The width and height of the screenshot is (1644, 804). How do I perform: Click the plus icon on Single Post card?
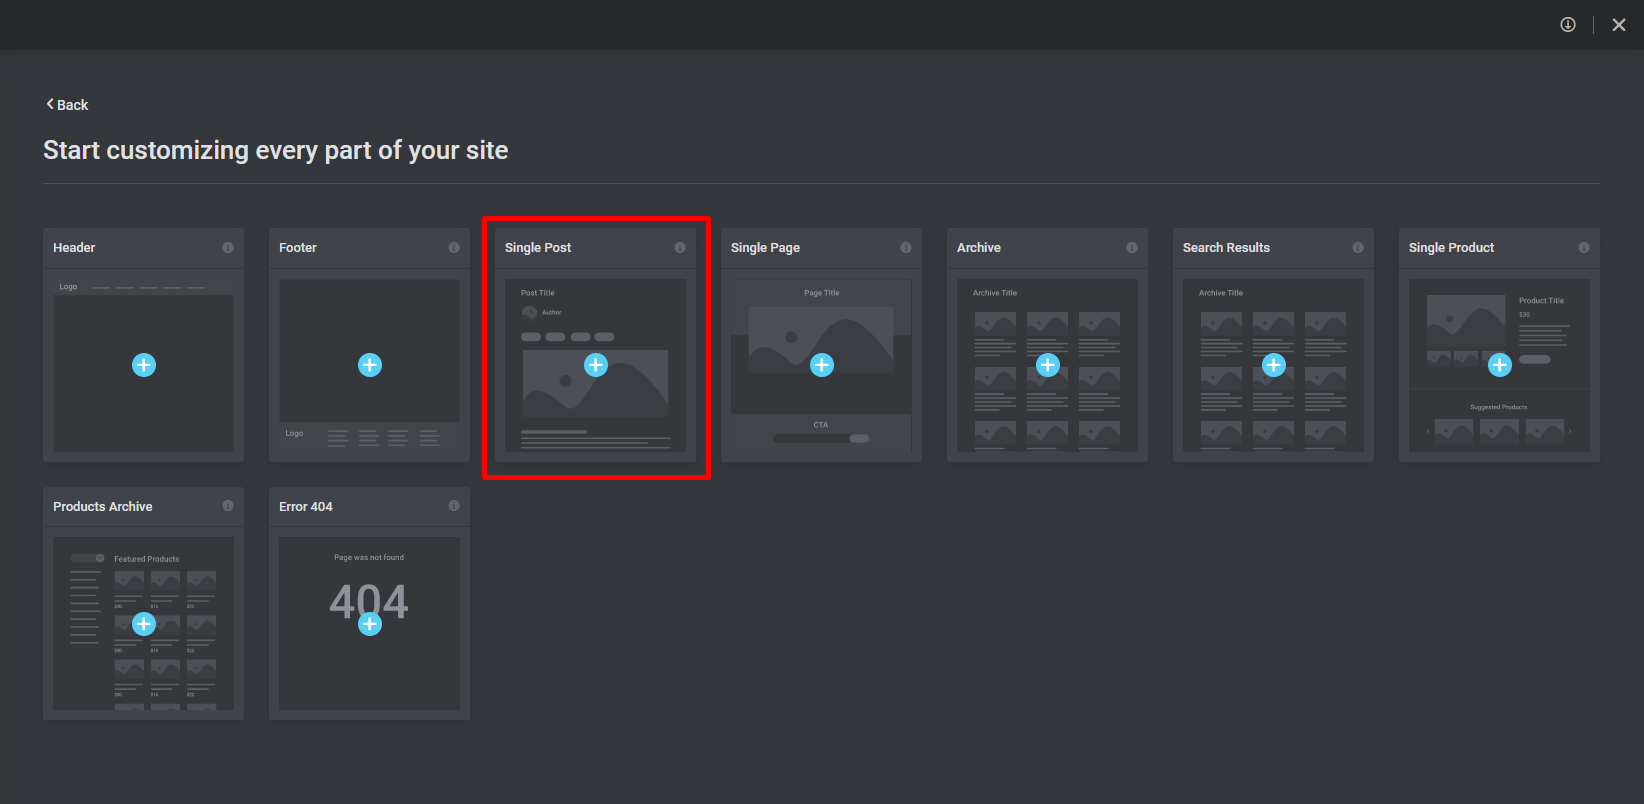(x=596, y=365)
